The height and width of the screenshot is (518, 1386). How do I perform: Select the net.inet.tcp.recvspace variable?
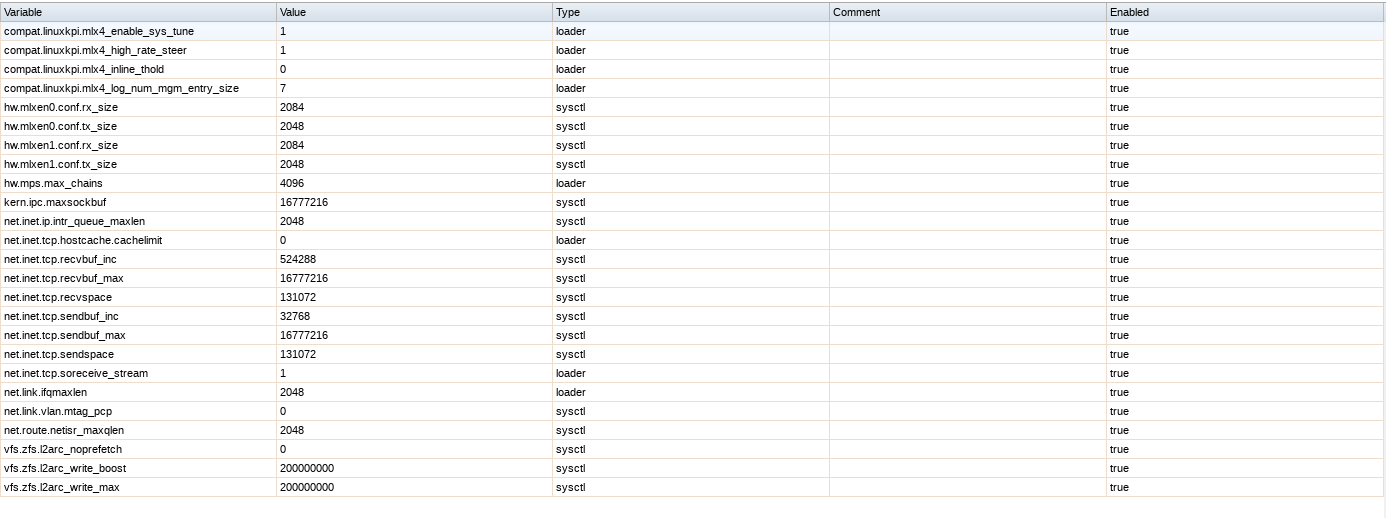point(59,297)
